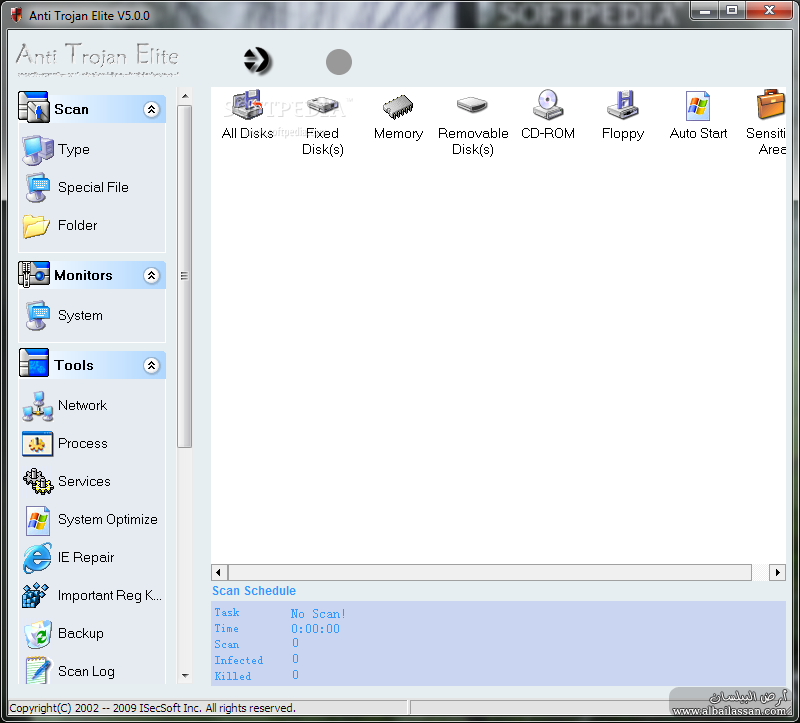
Task: Open the Backup recycle icon
Action: click(38, 634)
